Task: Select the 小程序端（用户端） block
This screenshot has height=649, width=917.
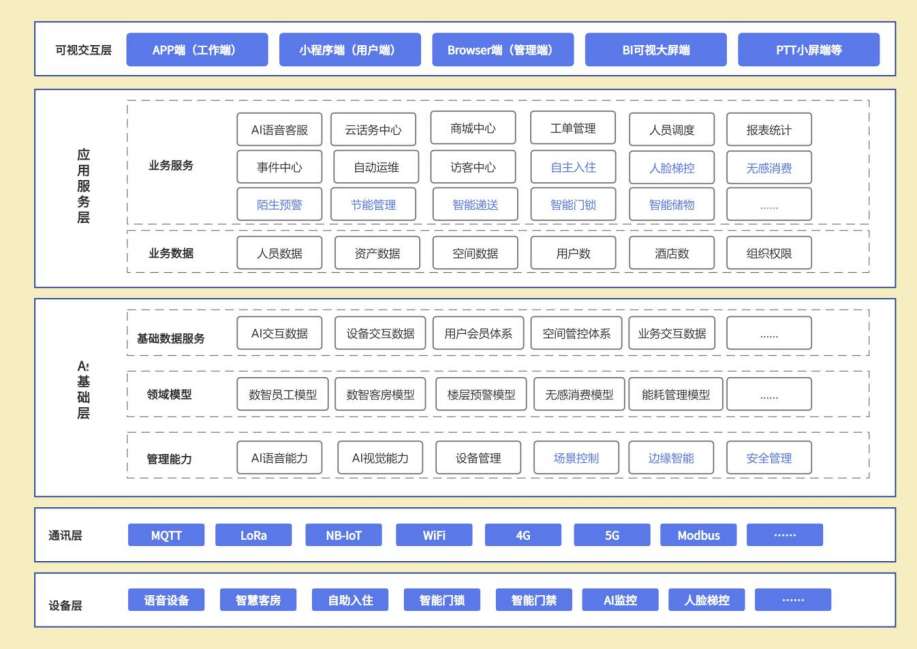Action: [347, 50]
